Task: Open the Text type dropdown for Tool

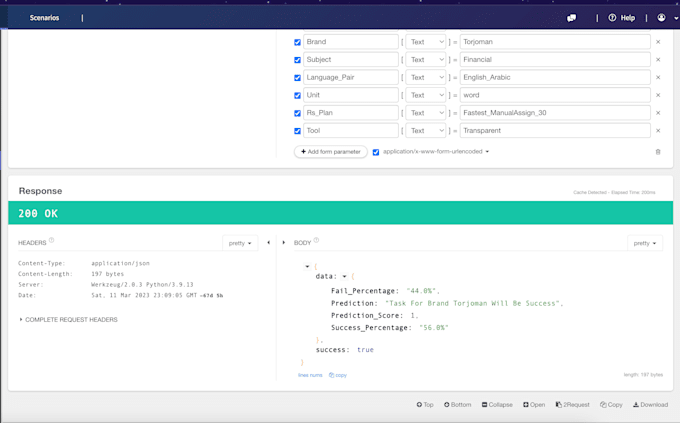Action: pyautogui.click(x=426, y=131)
